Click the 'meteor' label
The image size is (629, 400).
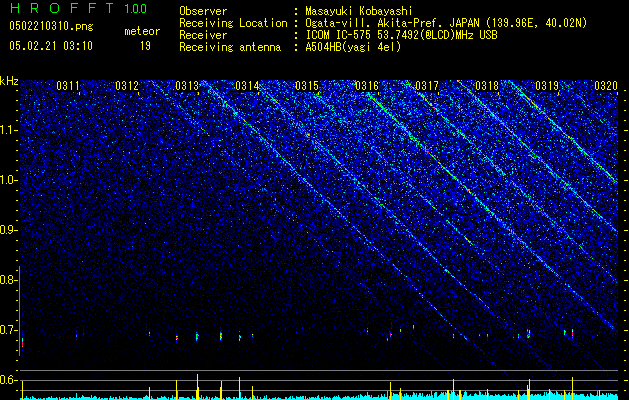[x=142, y=31]
